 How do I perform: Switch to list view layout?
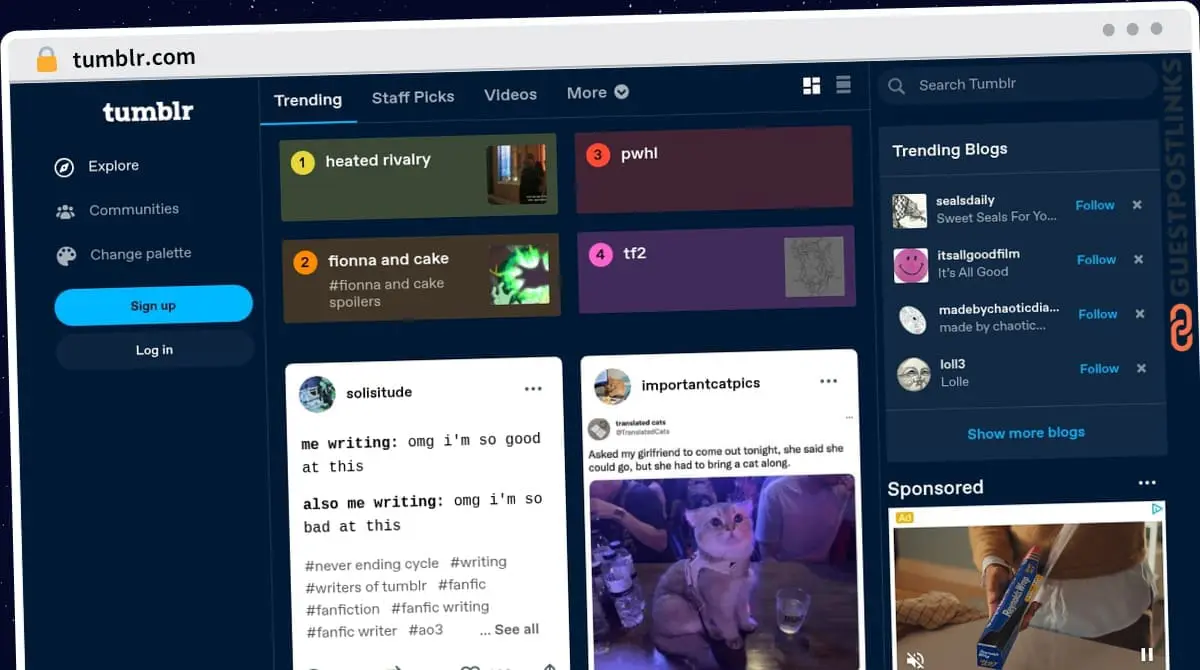(843, 86)
